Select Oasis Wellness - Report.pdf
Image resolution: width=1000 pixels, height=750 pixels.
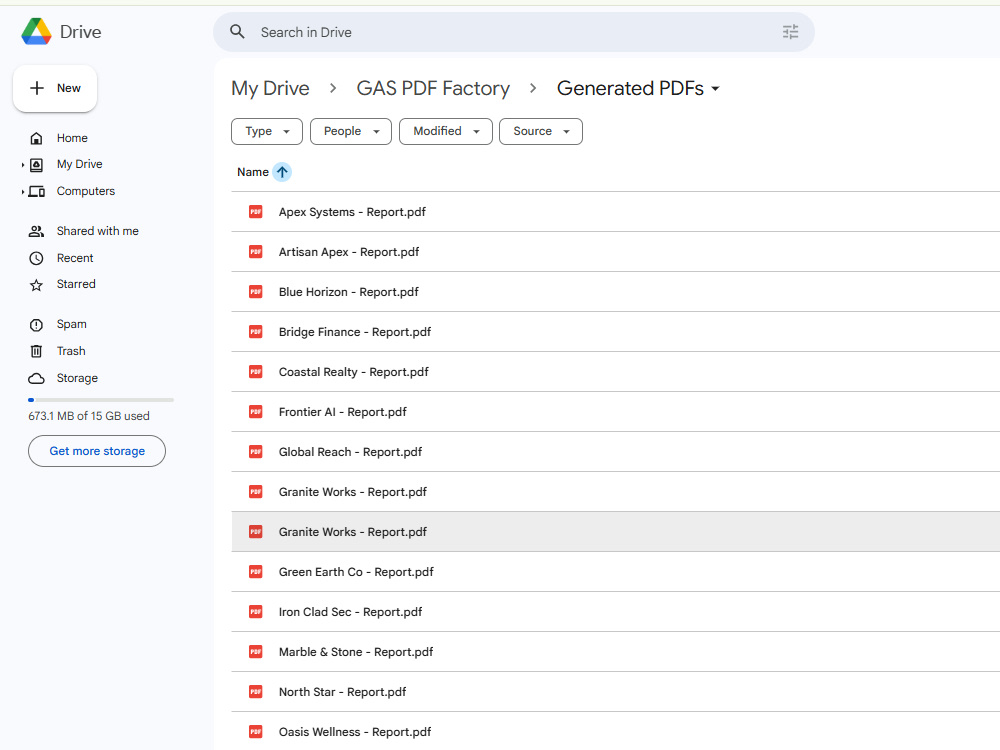[x=615, y=732]
